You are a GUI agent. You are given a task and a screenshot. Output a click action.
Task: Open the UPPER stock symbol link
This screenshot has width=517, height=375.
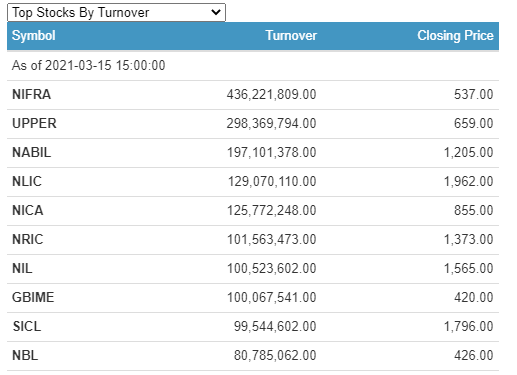34,123
